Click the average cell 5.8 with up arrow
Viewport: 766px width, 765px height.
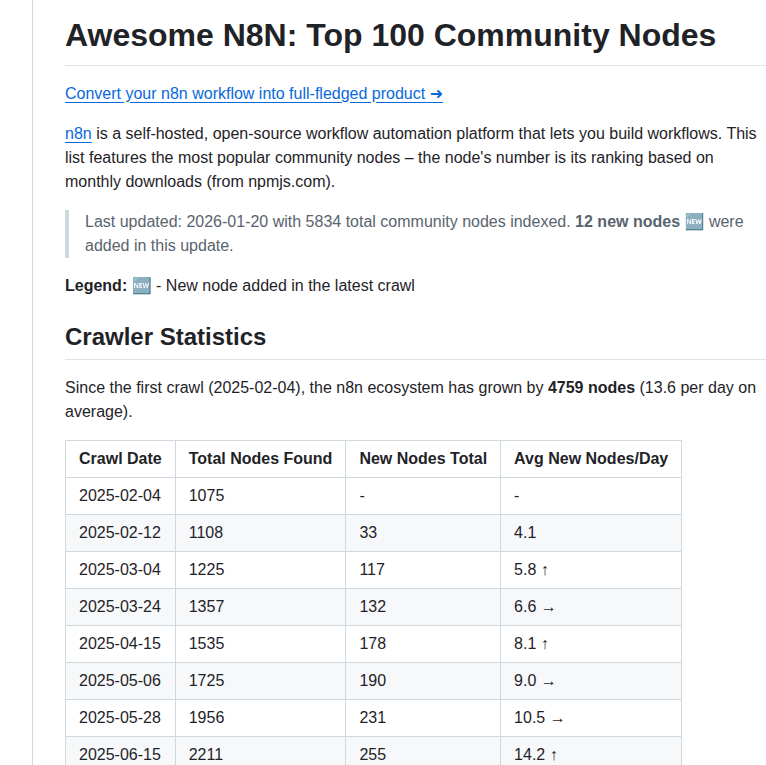click(591, 570)
